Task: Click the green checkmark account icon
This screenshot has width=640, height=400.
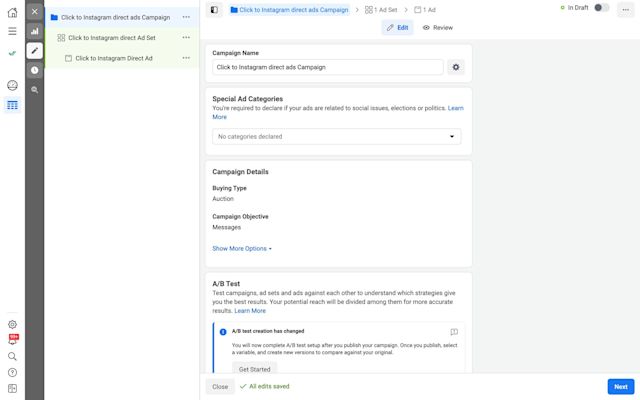Action: coord(12,53)
